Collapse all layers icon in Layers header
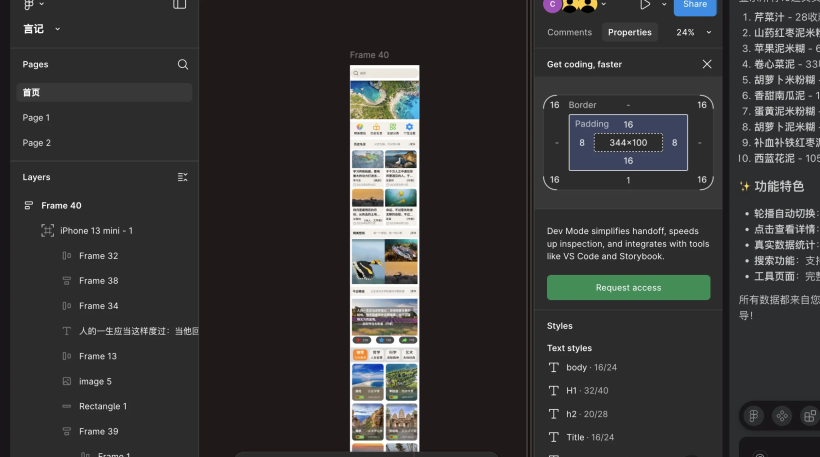The image size is (820, 457). point(183,177)
